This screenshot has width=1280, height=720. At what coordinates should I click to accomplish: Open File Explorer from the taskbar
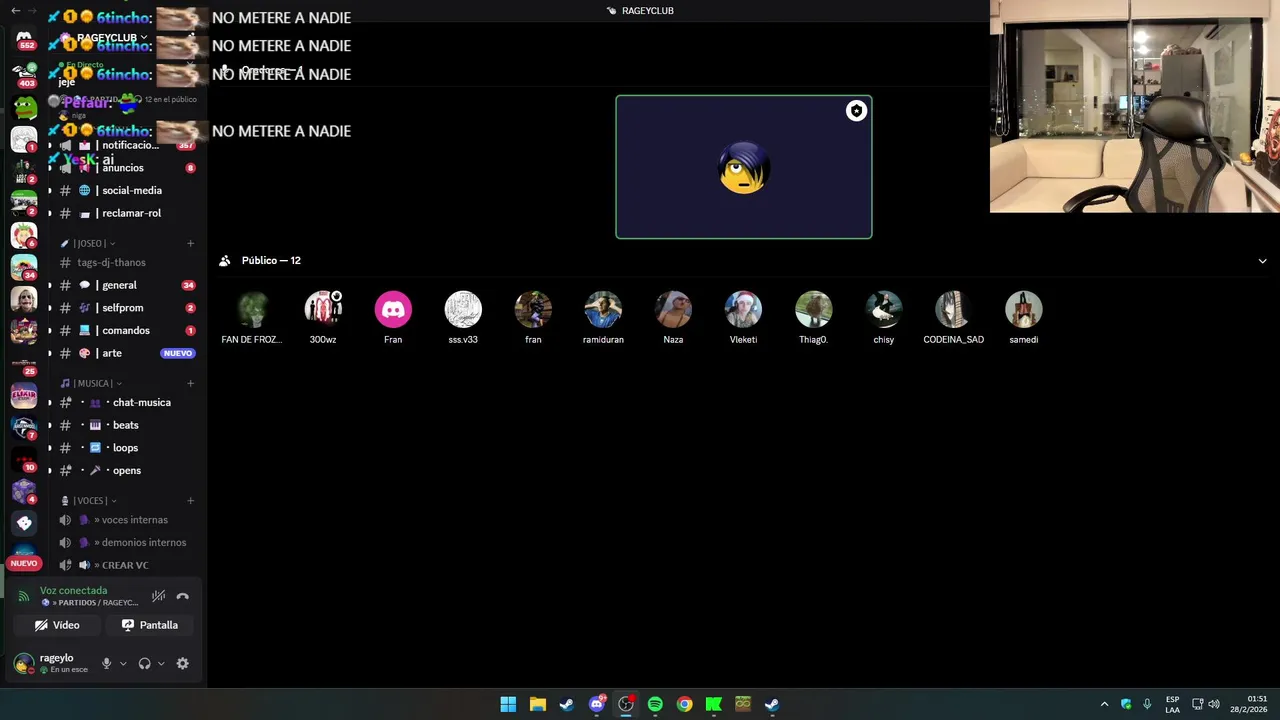537,704
